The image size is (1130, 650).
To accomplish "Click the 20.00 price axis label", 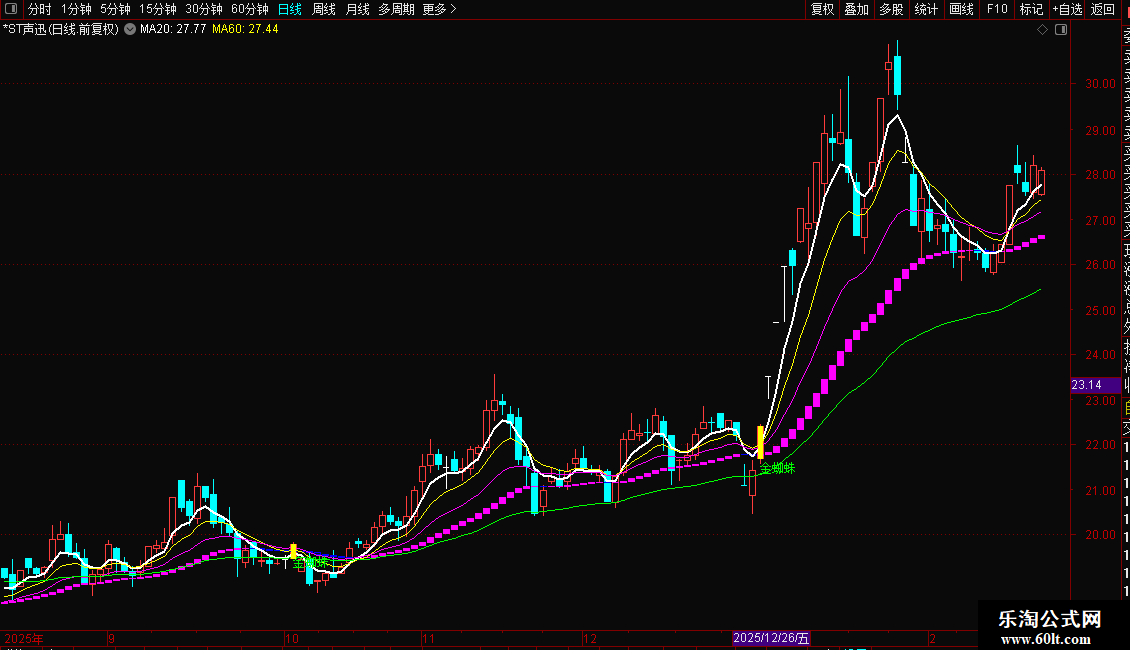I will tap(1100, 535).
